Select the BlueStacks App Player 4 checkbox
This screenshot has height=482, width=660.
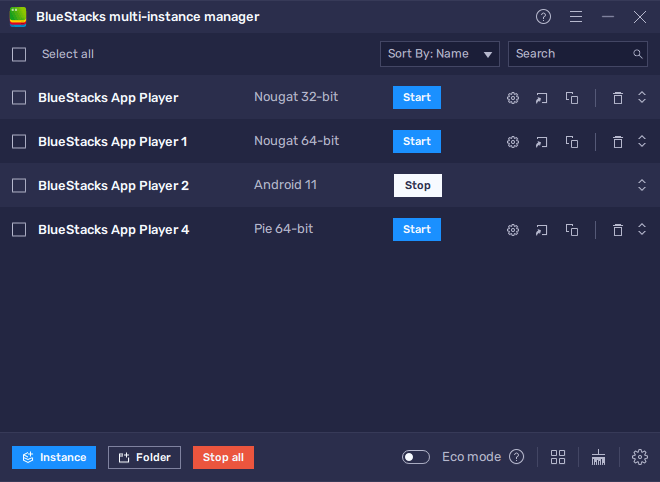[x=19, y=230]
